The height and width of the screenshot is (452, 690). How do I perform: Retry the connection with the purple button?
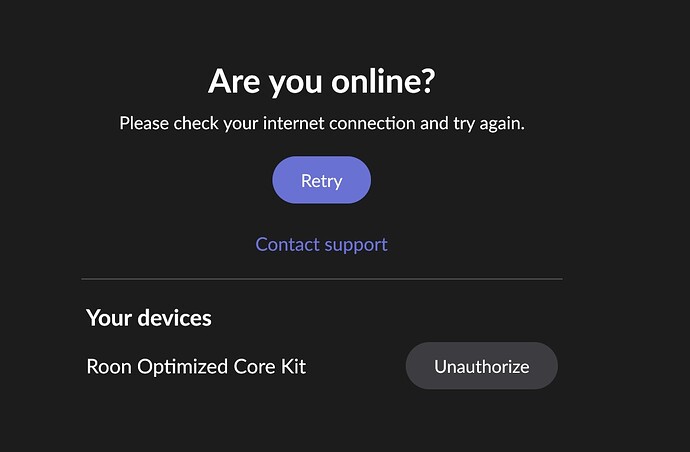point(321,181)
